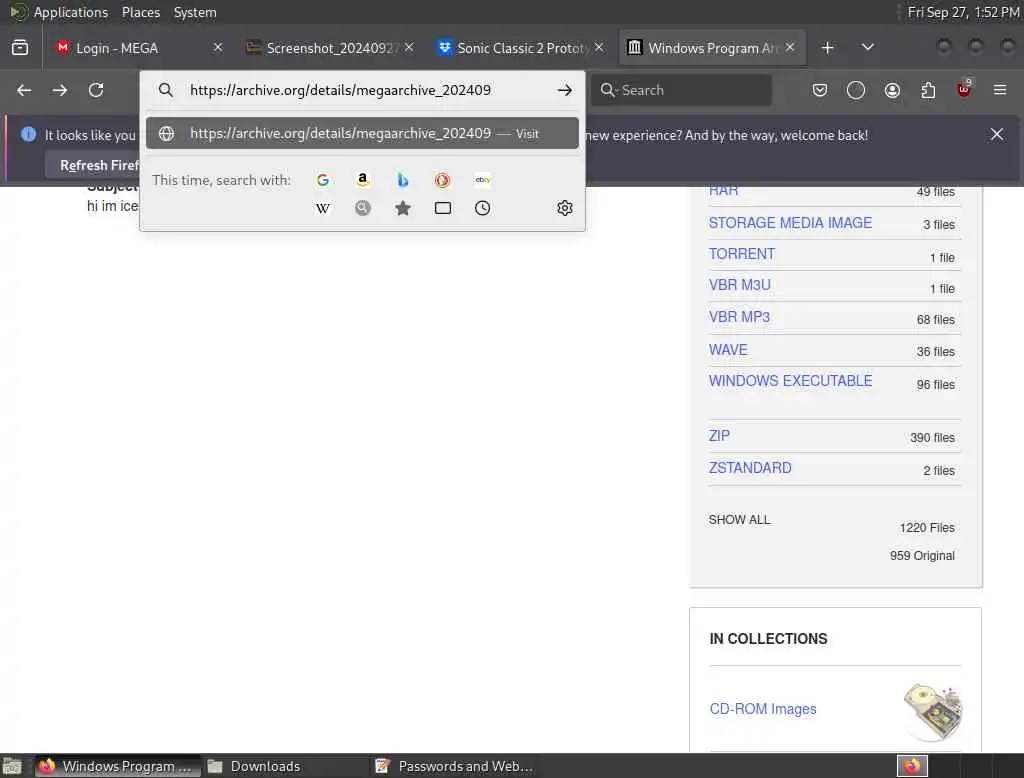Switch to Windows Program taskbar window
The image size is (1024, 778).
point(118,766)
